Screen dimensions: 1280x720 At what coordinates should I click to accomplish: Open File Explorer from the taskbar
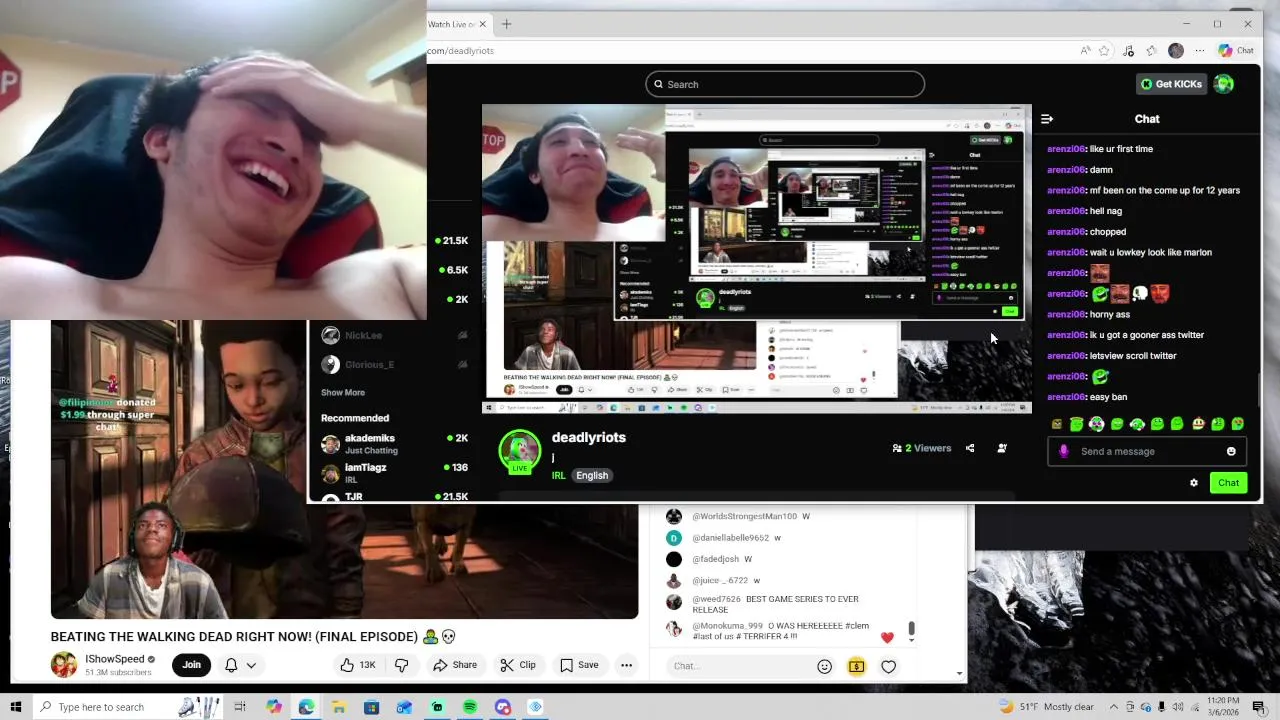(x=338, y=707)
